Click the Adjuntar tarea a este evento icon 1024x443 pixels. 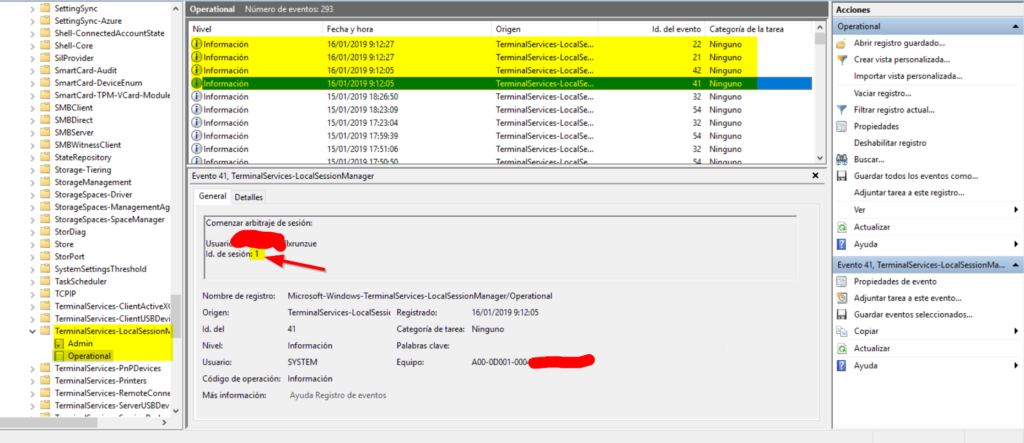(842, 298)
